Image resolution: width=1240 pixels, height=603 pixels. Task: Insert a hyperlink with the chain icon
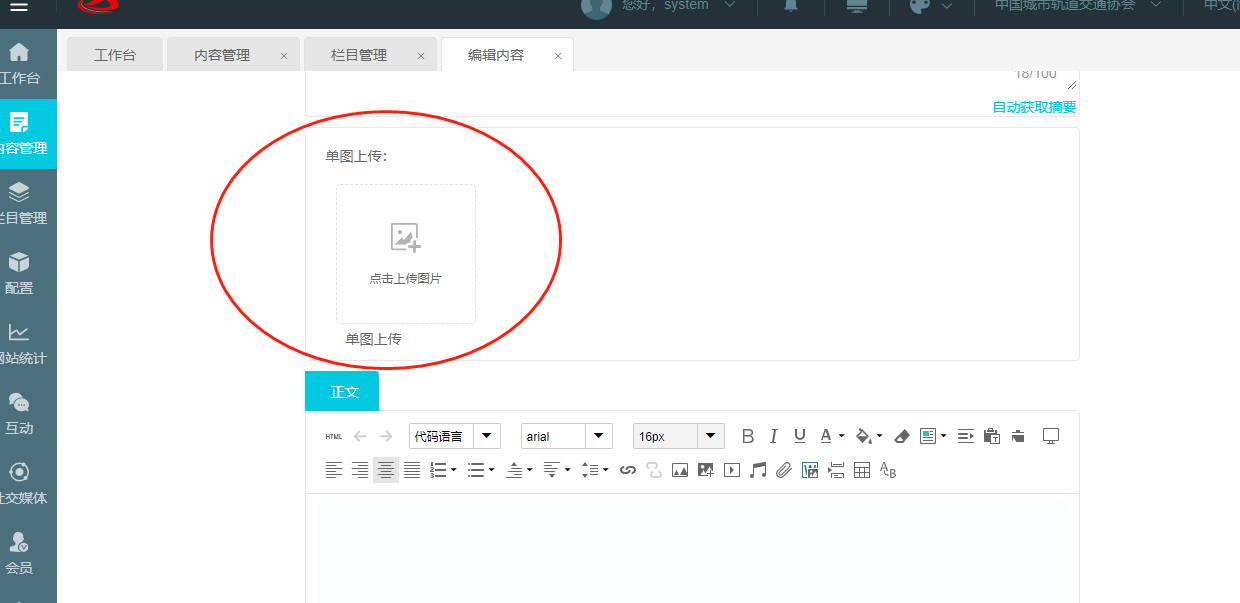tap(628, 470)
